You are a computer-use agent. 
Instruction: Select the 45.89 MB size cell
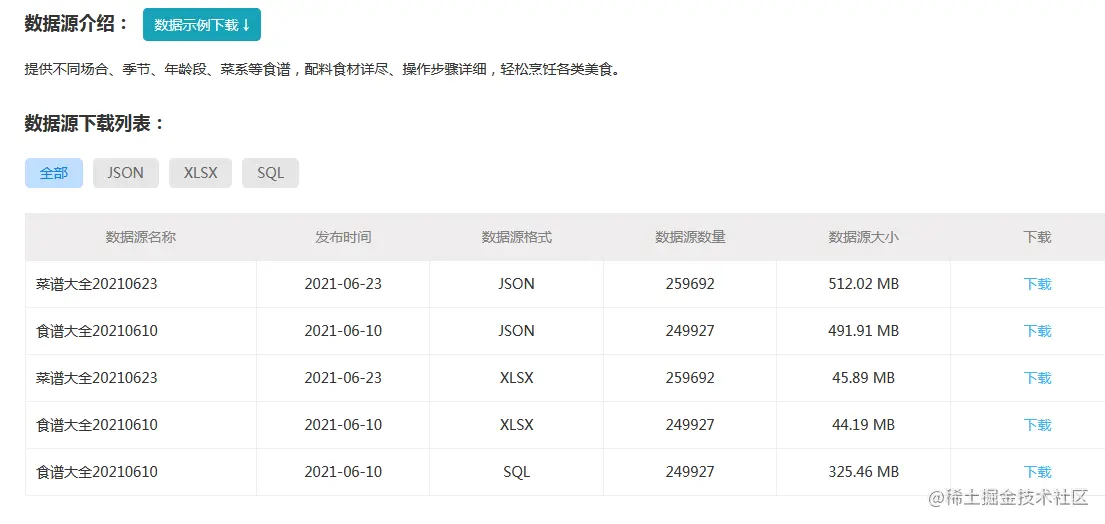863,378
